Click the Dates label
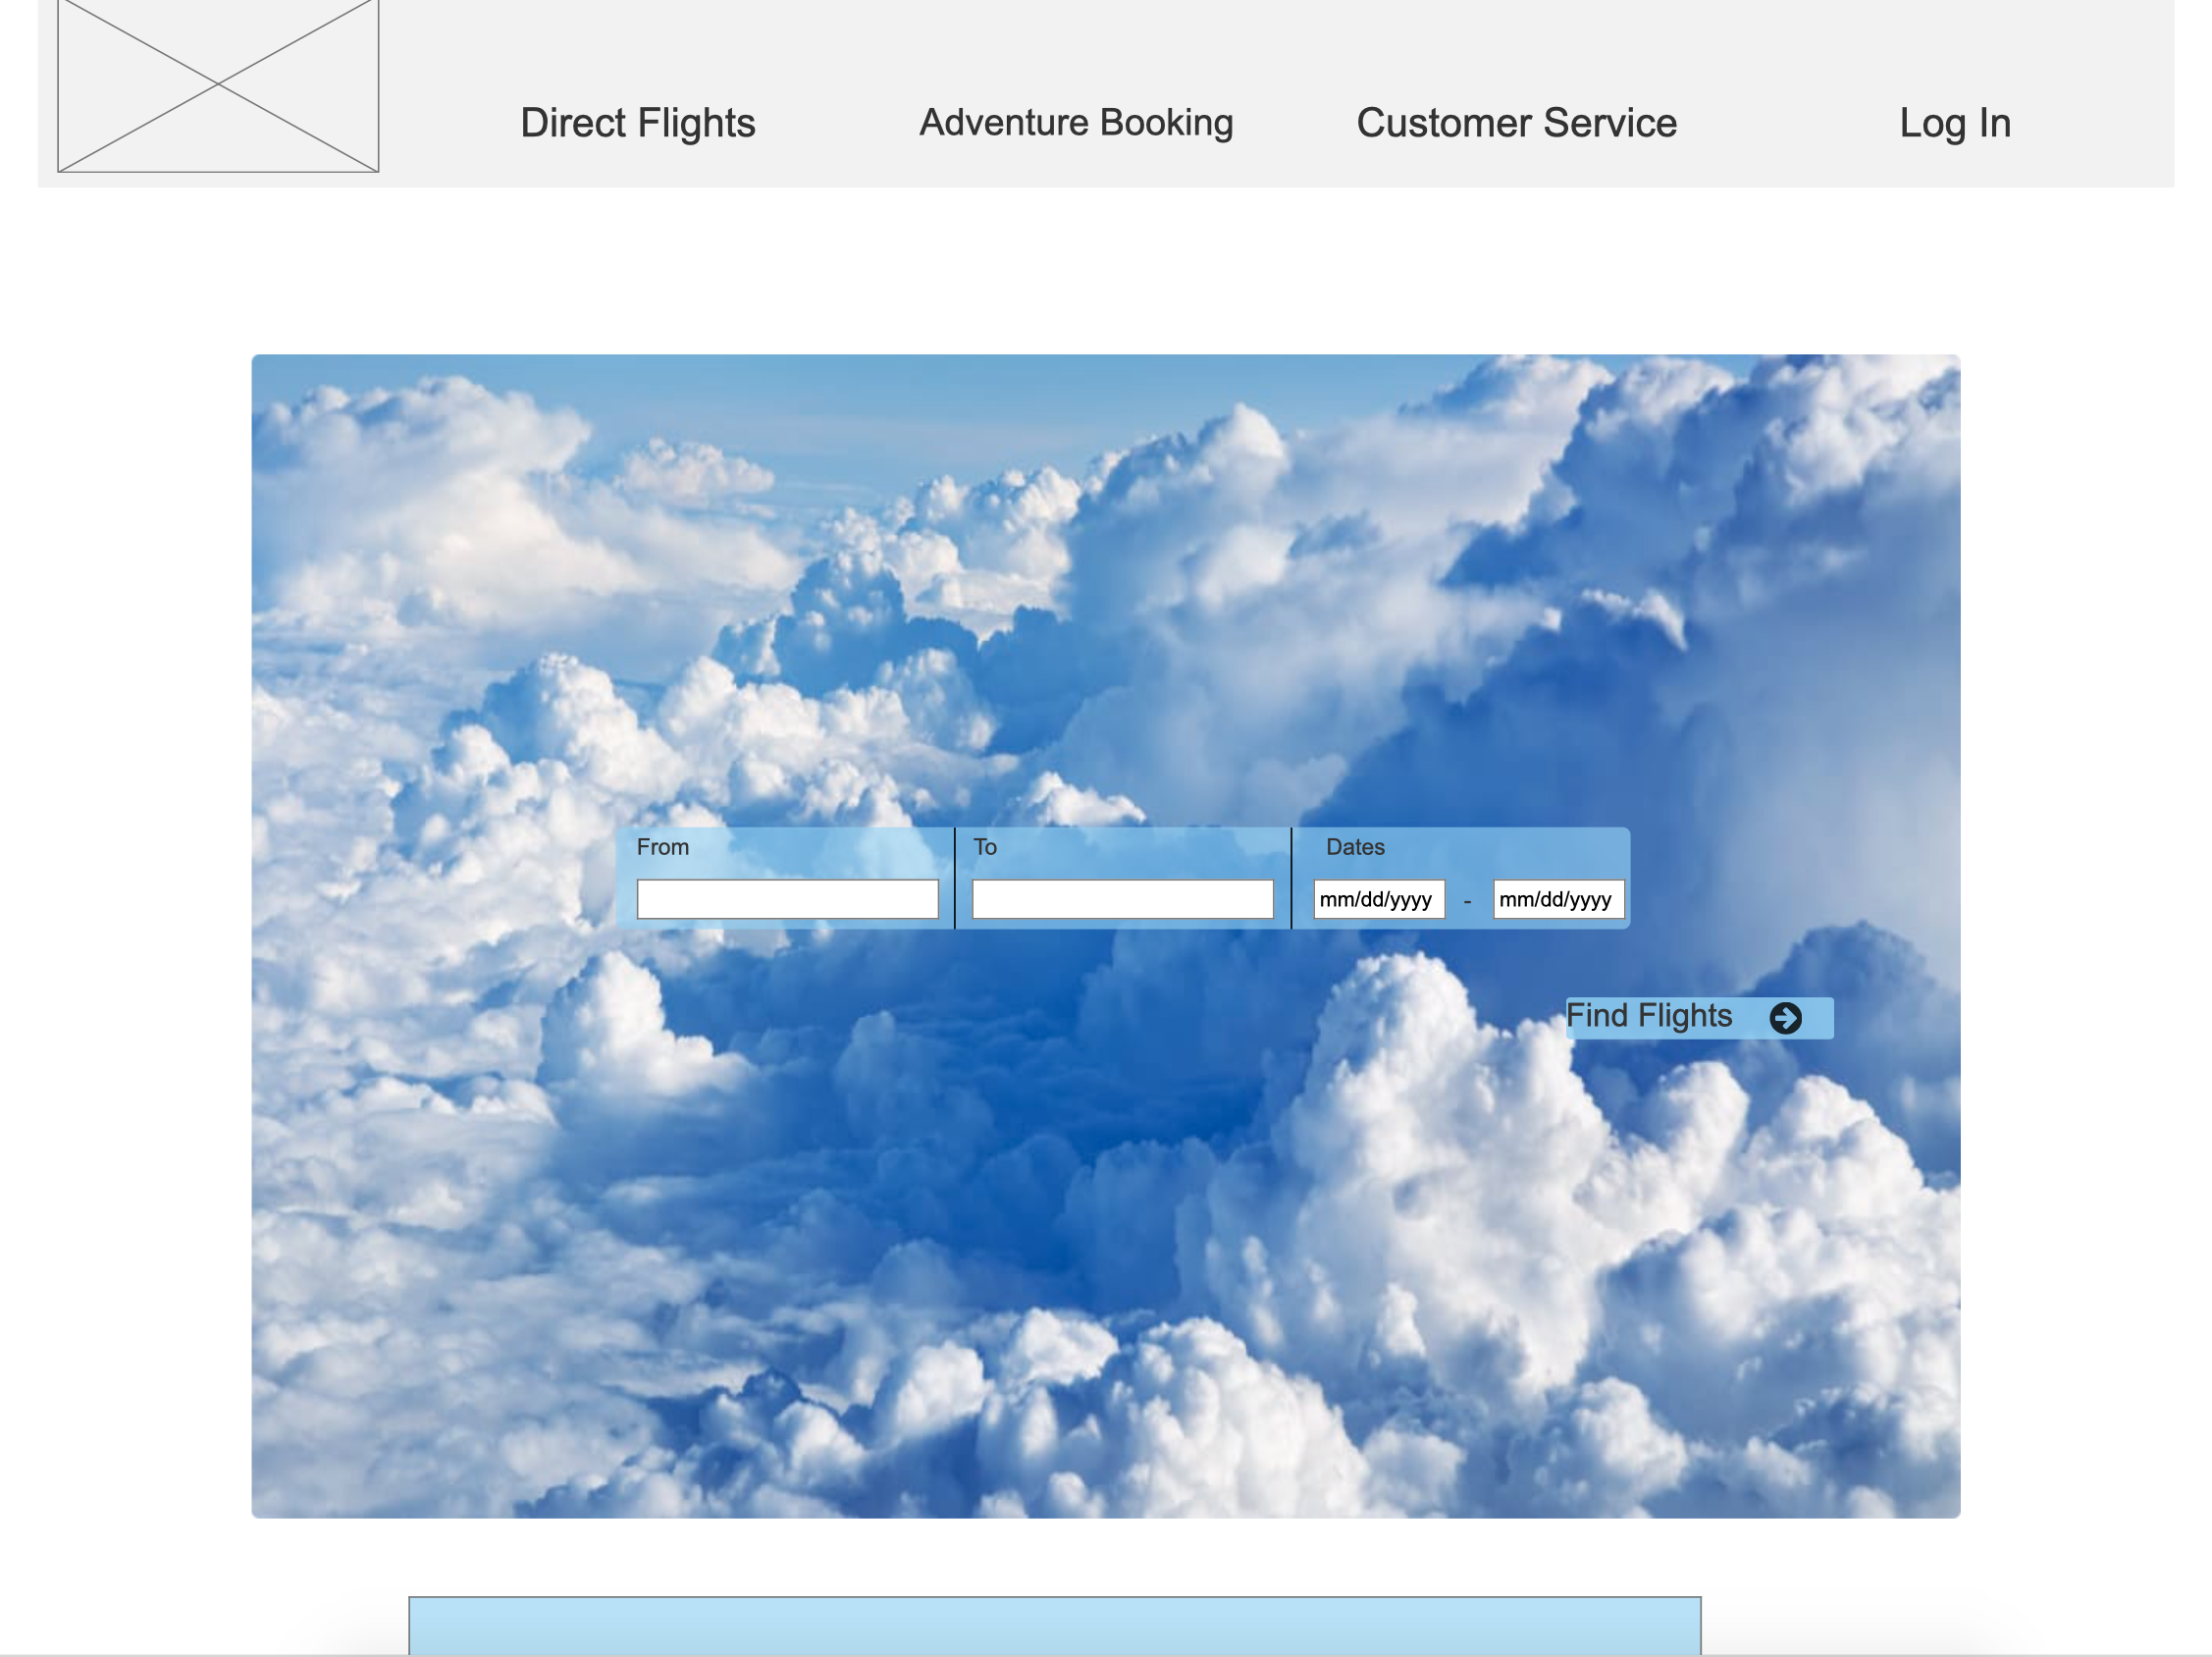 [x=1354, y=847]
